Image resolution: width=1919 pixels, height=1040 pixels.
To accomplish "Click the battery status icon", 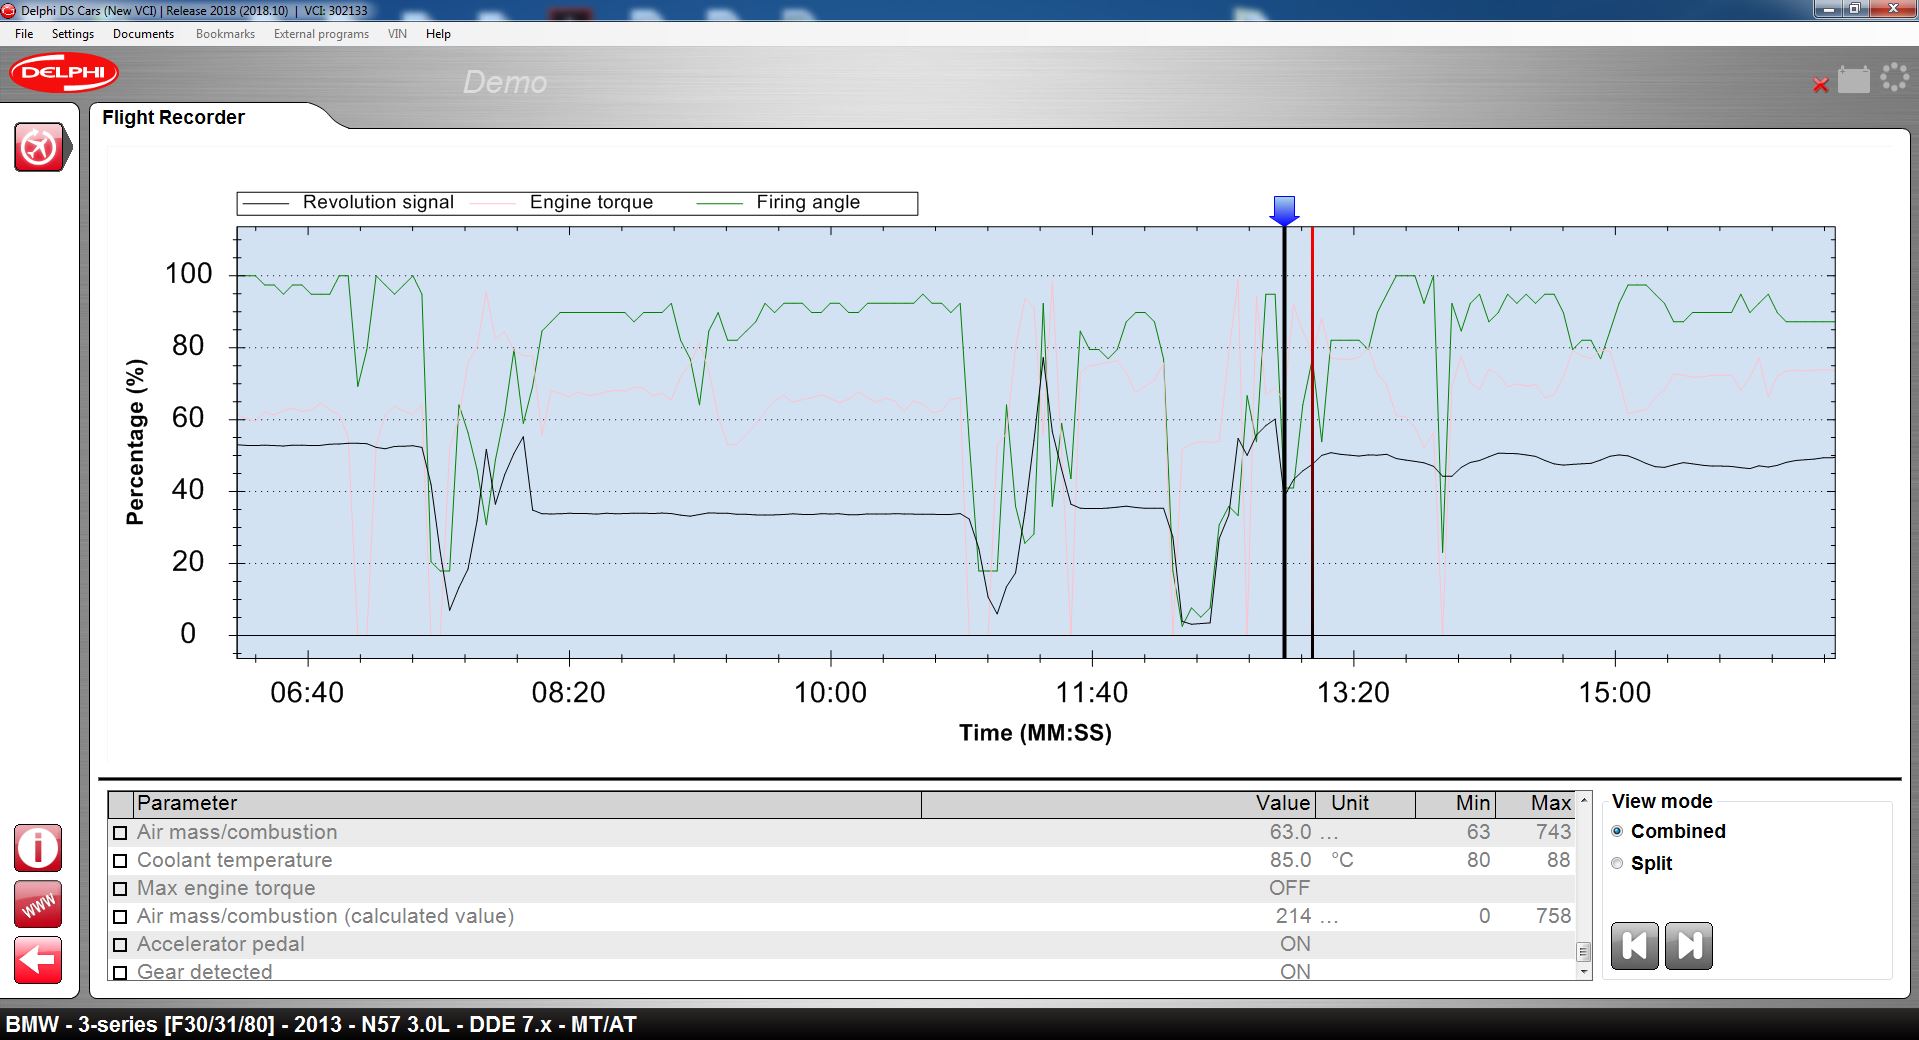I will point(1853,80).
